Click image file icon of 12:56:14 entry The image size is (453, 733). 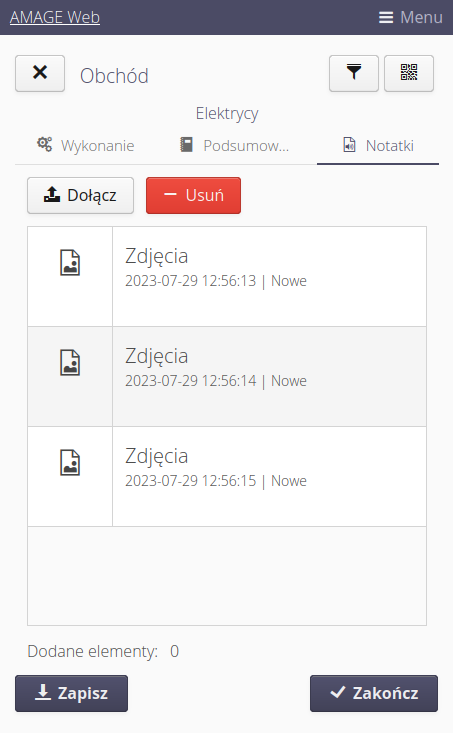70,363
